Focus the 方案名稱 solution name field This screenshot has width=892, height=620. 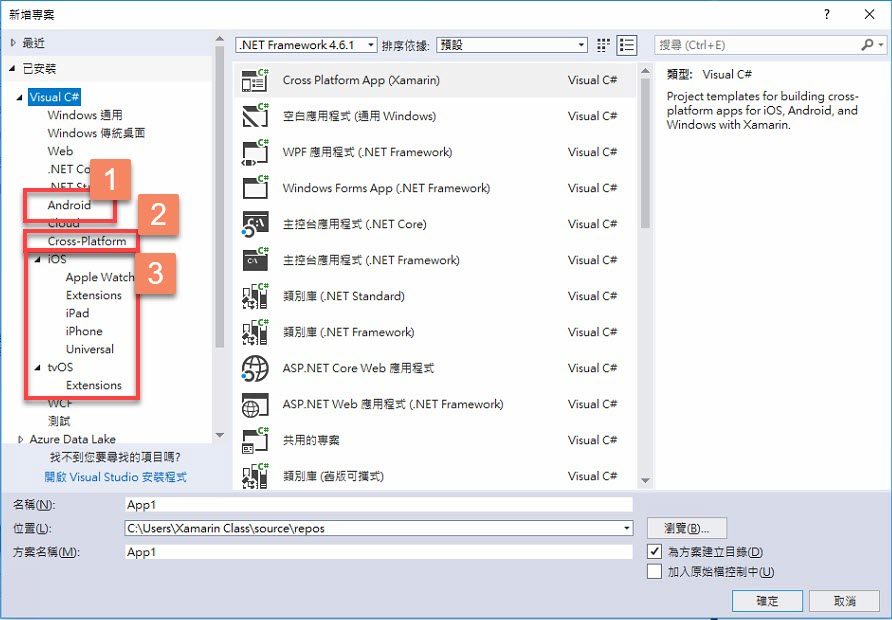click(379, 552)
